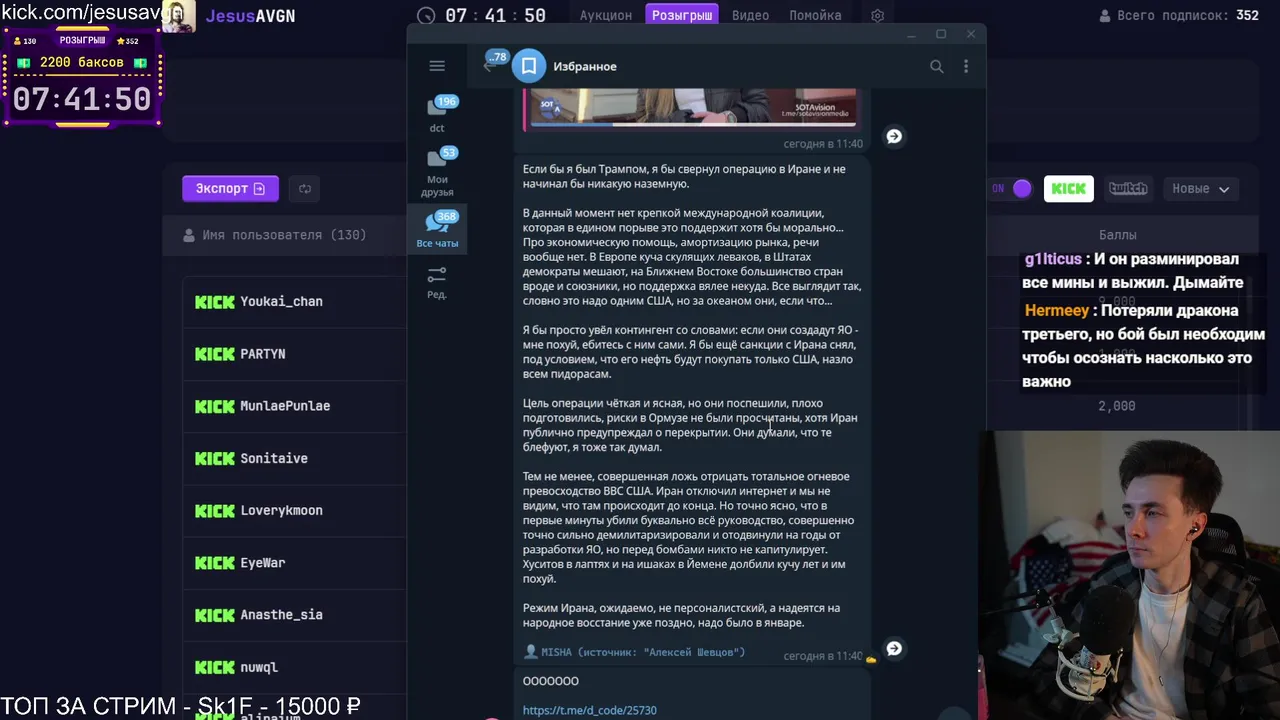Go back using the Telegram back arrow
This screenshot has width=1280, height=720.
click(488, 66)
